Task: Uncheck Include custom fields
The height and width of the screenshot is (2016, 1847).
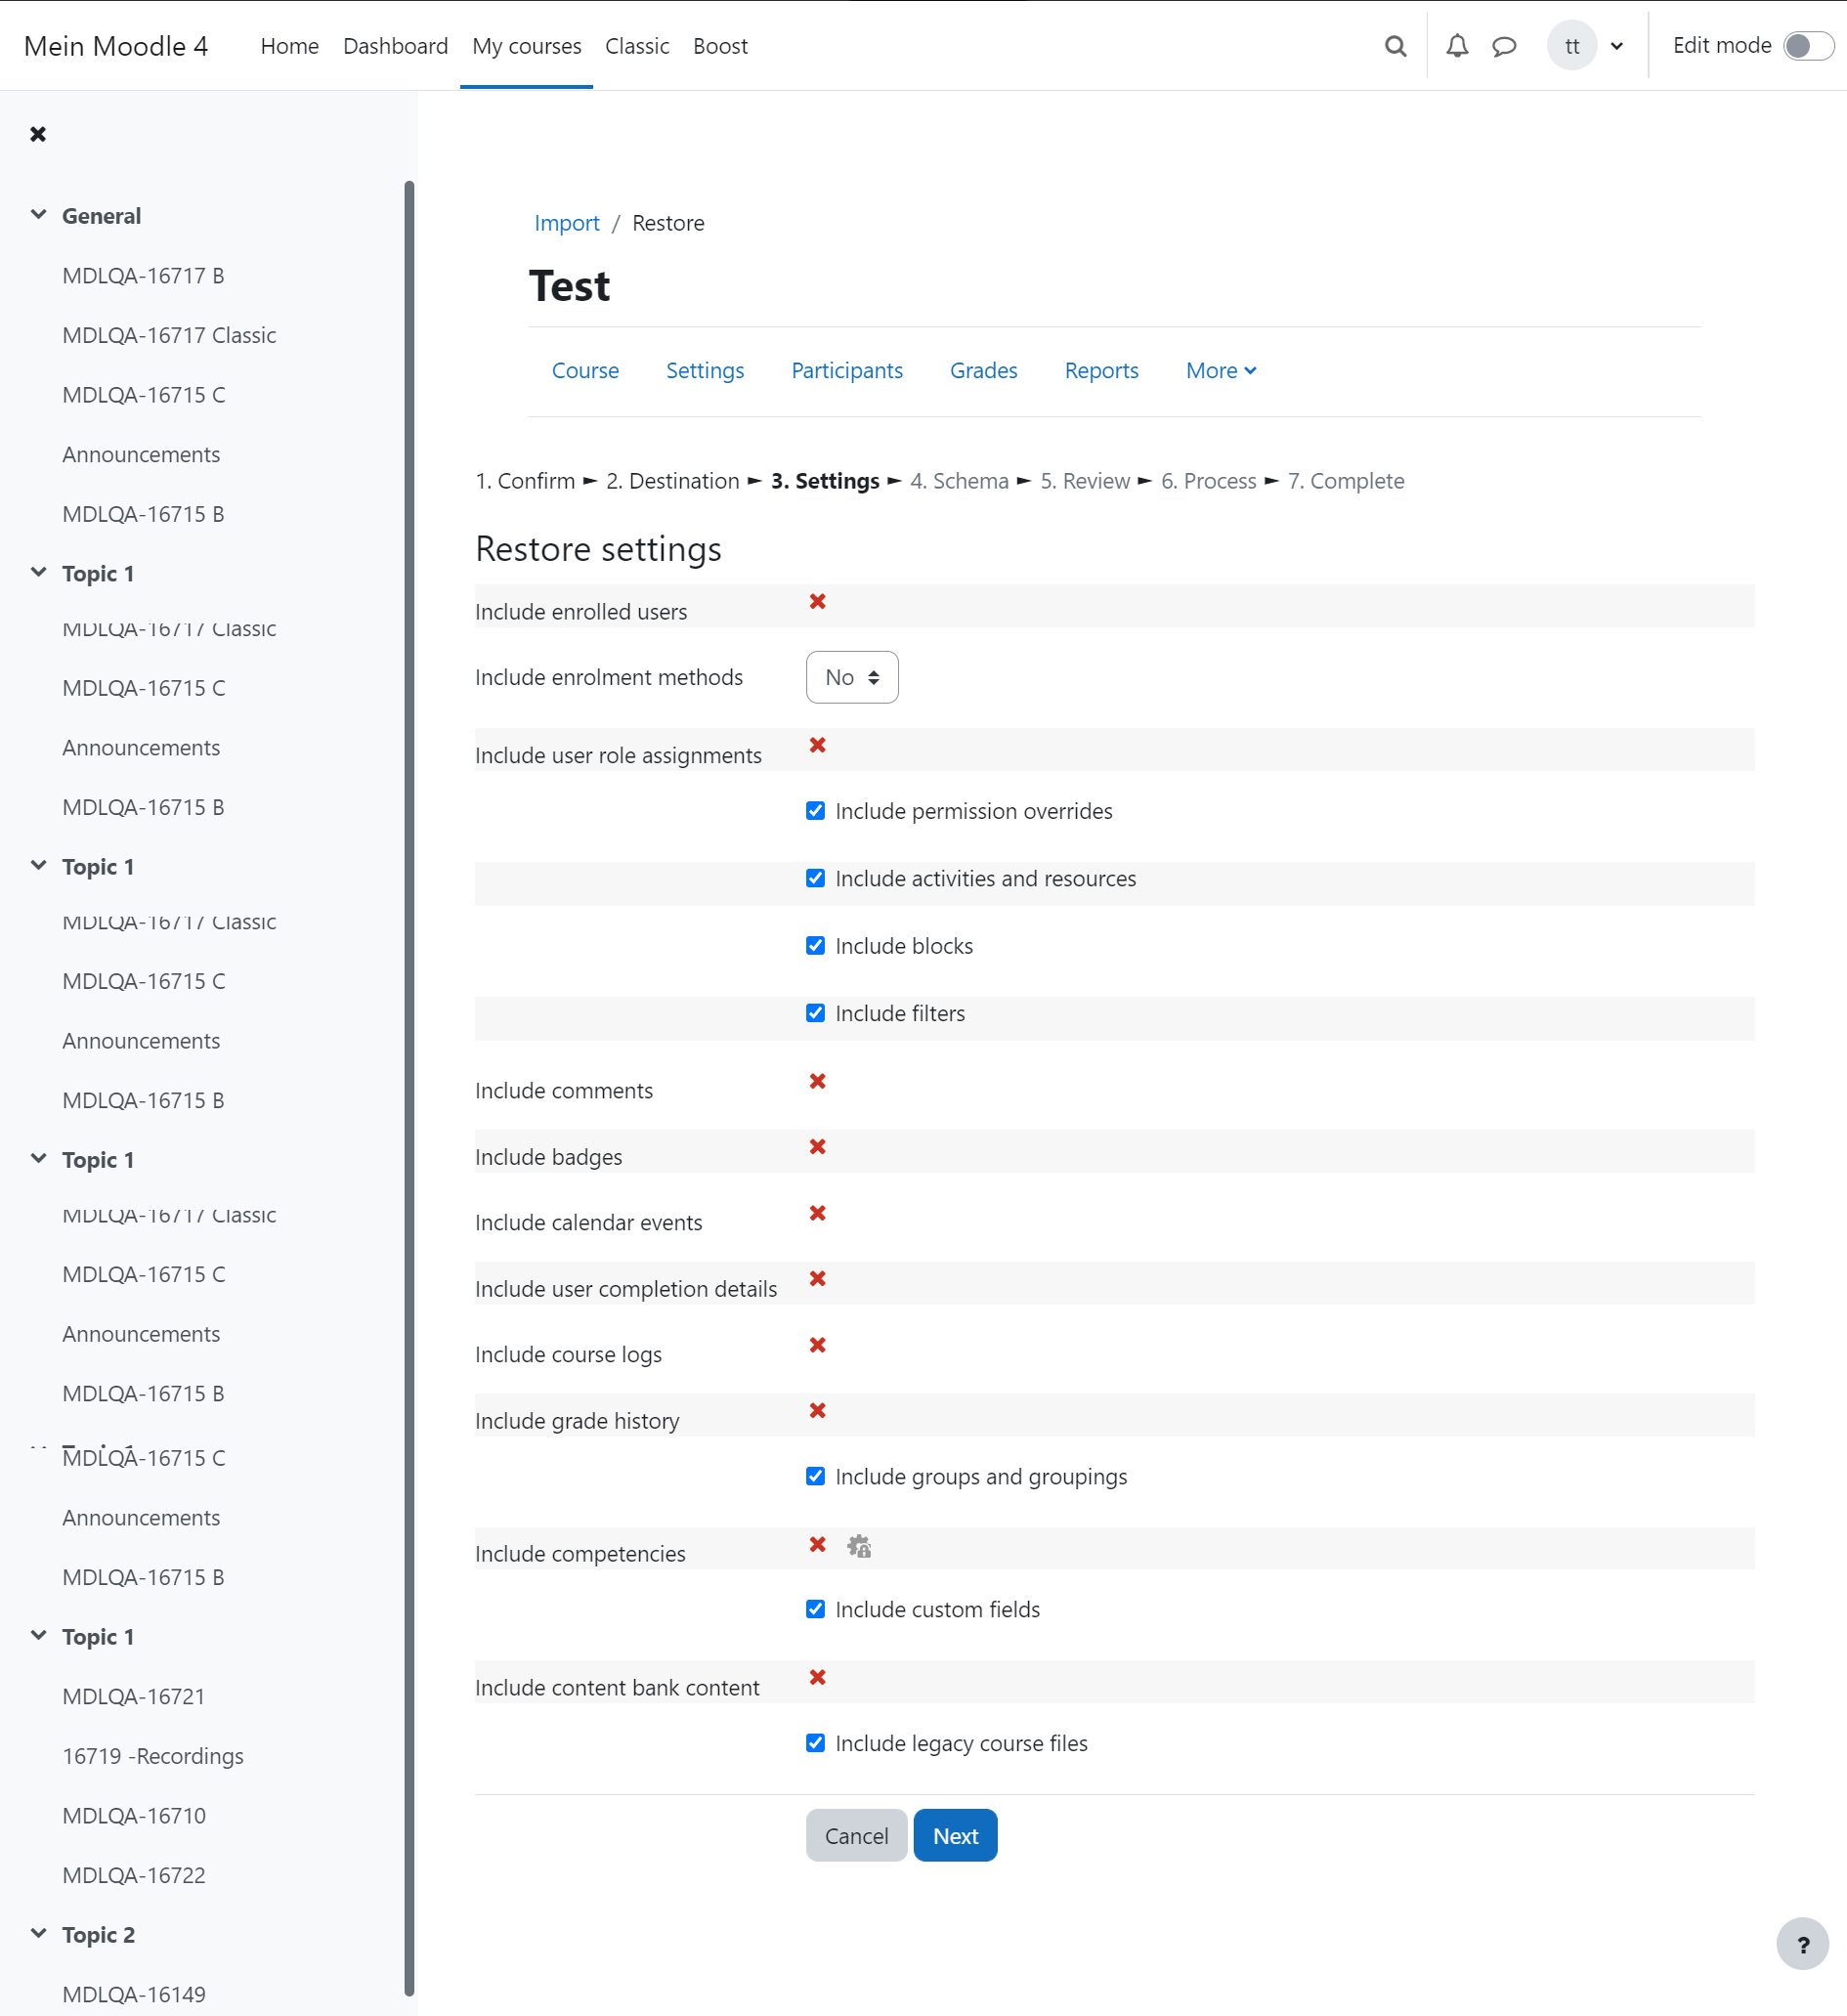Action: 815,1609
